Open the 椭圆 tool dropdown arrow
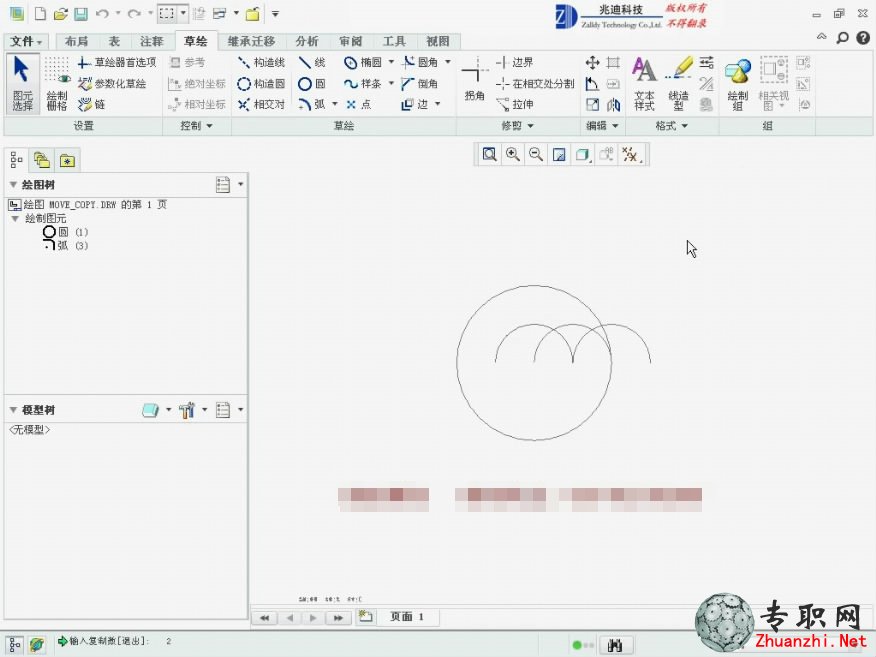The height and width of the screenshot is (657, 876). tap(391, 62)
